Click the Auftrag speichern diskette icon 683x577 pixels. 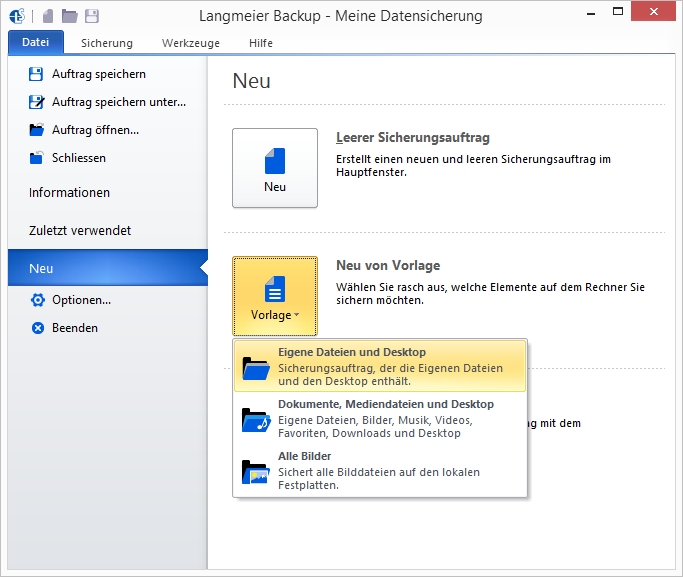click(x=36, y=74)
